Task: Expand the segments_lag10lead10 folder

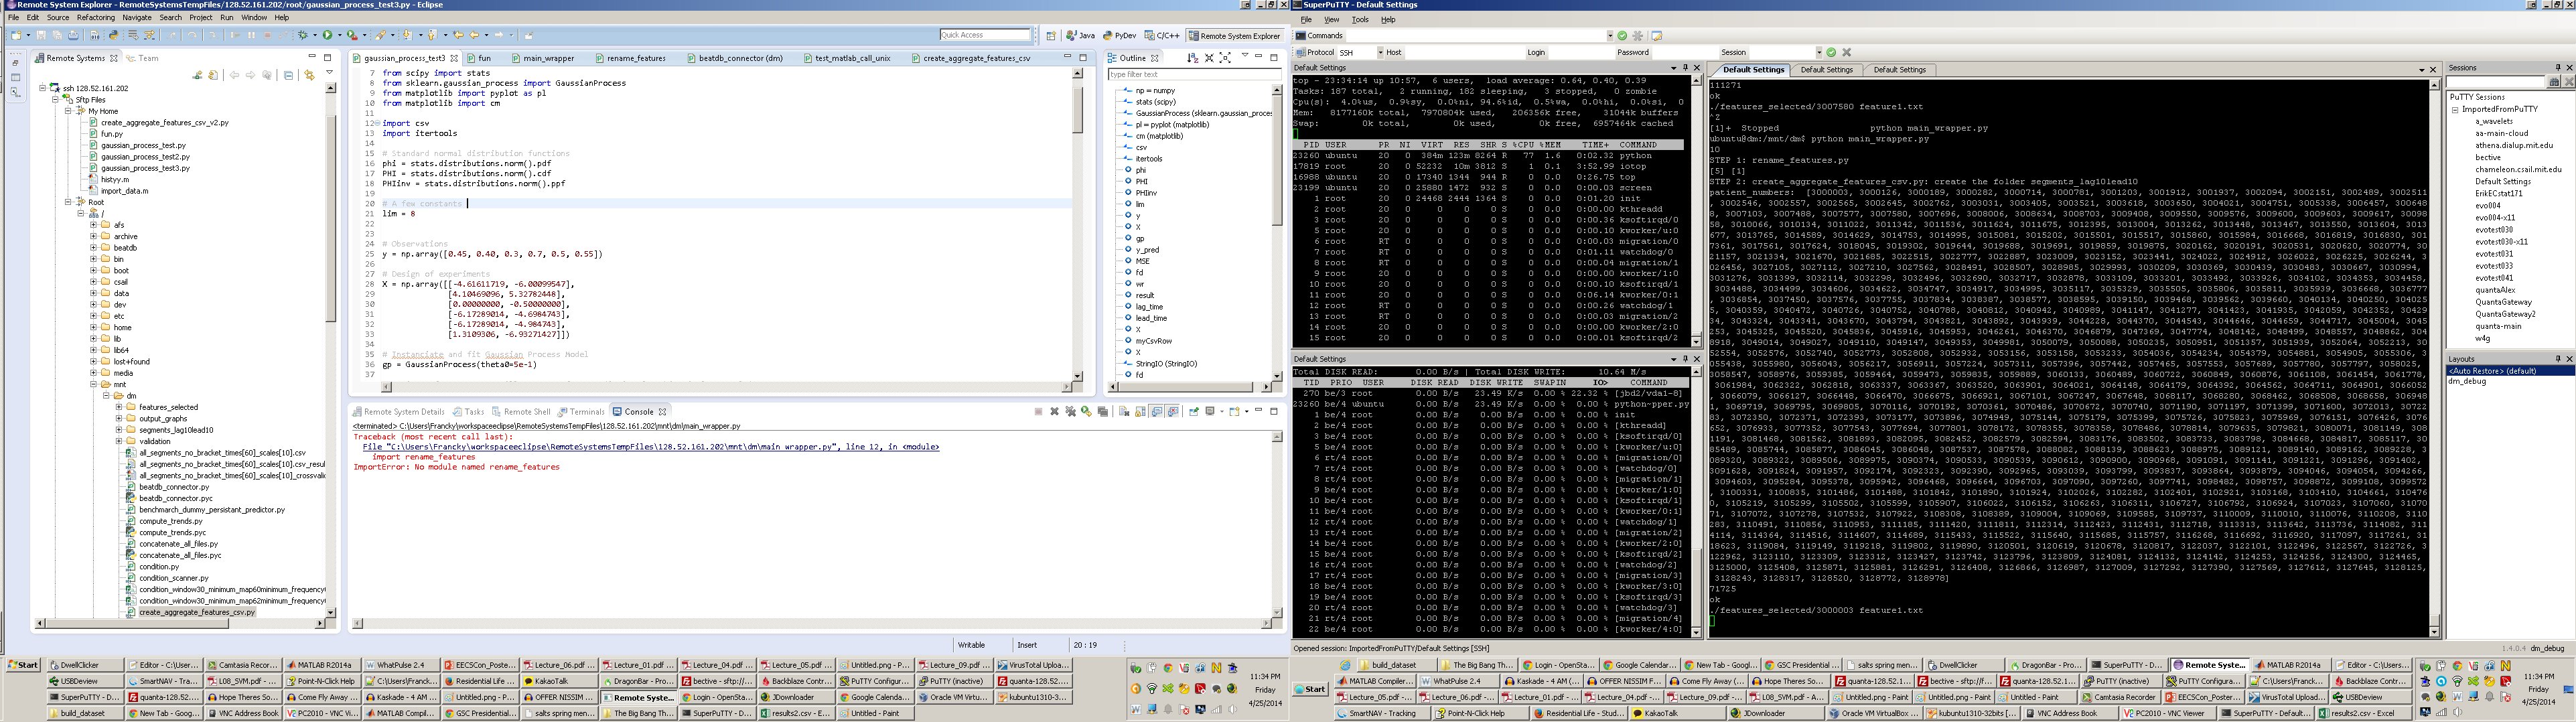Action: coord(118,430)
